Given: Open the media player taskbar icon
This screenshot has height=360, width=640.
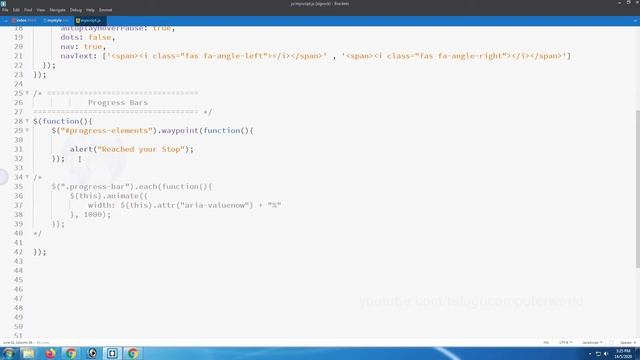Looking at the screenshot, I should 92,353.
